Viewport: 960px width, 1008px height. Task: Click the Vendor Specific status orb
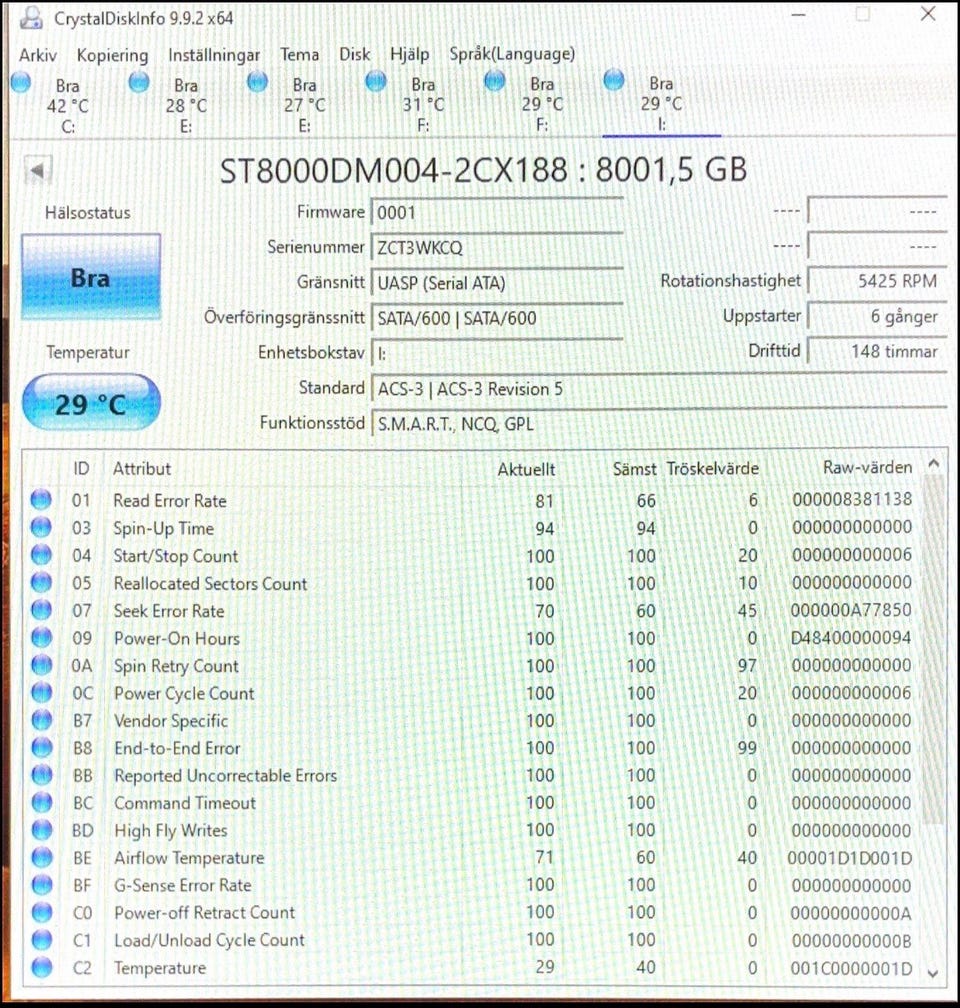coord(41,720)
